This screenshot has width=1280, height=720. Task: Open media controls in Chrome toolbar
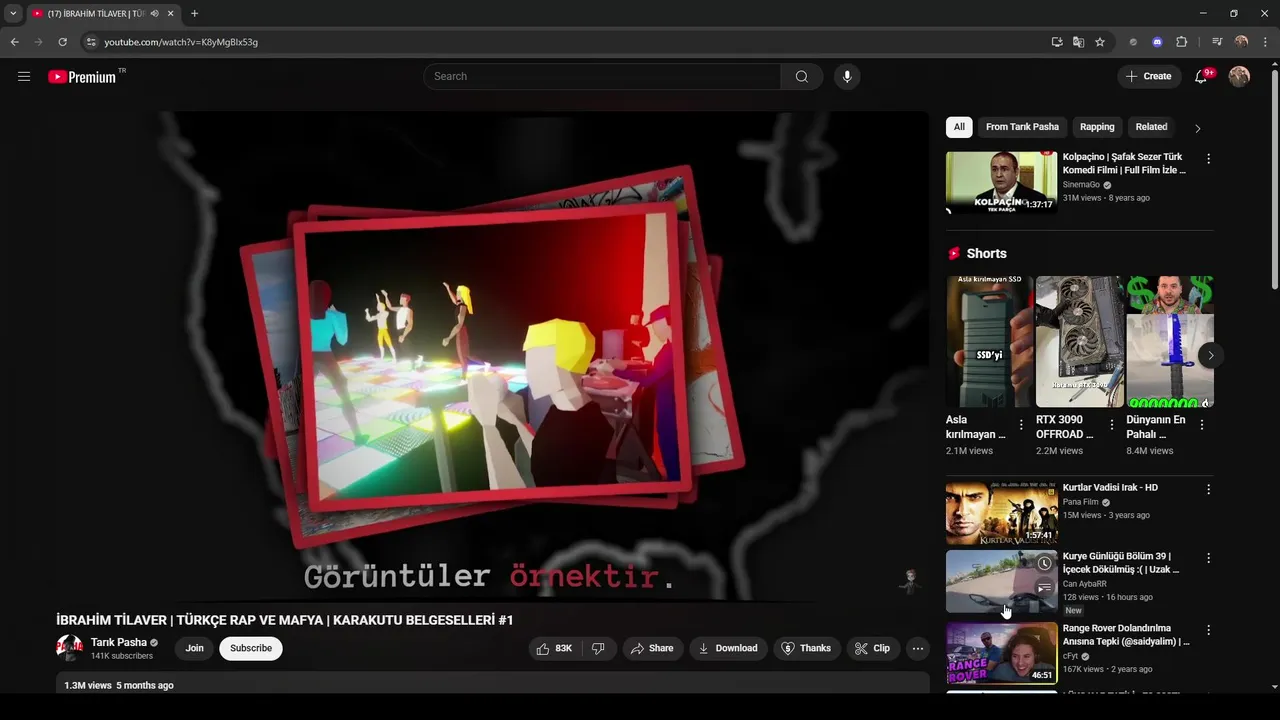(x=1217, y=42)
